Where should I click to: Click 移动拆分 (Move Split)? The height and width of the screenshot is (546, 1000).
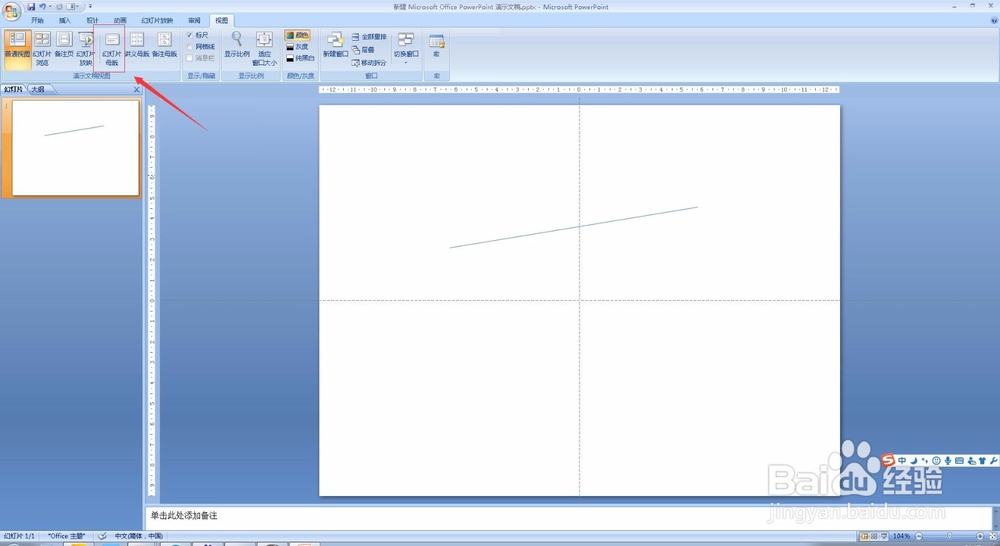369,63
